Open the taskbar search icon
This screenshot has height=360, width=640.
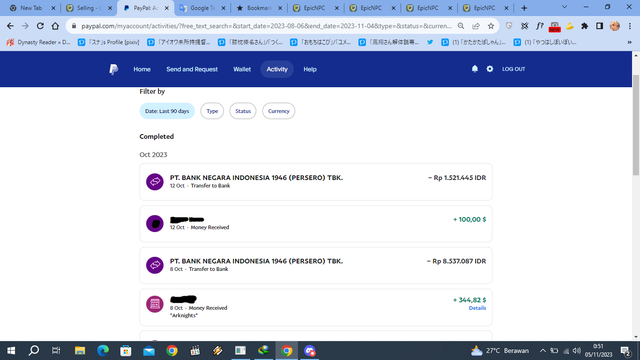pyautogui.click(x=34, y=351)
